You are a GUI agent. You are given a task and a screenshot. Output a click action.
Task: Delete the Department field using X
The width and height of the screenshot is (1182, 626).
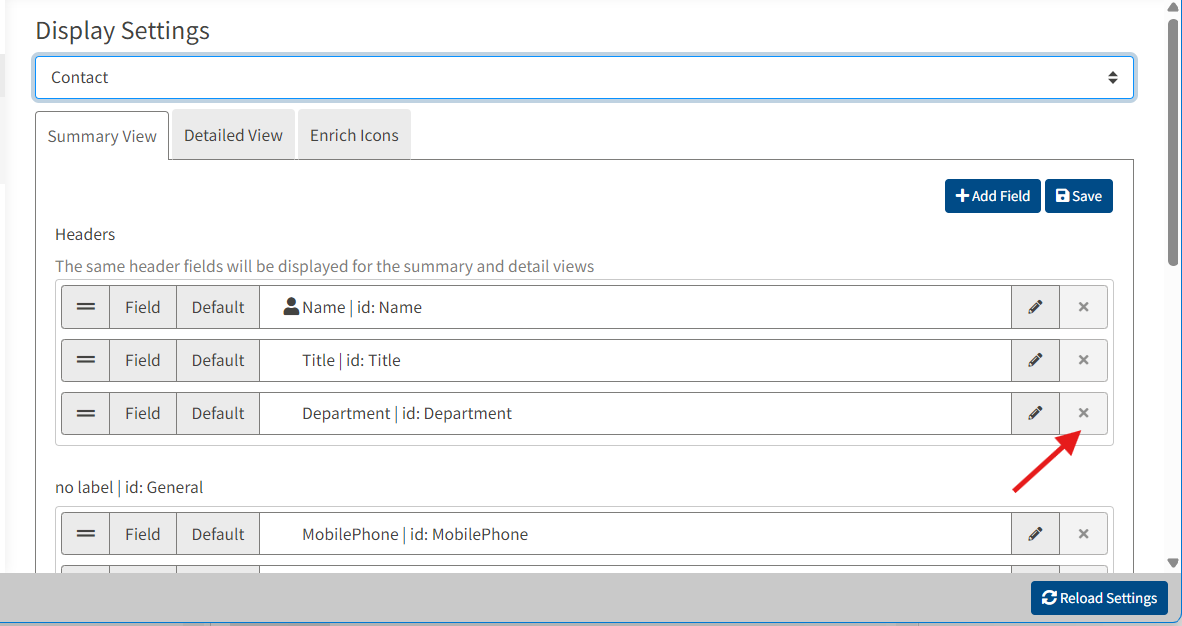coord(1083,413)
